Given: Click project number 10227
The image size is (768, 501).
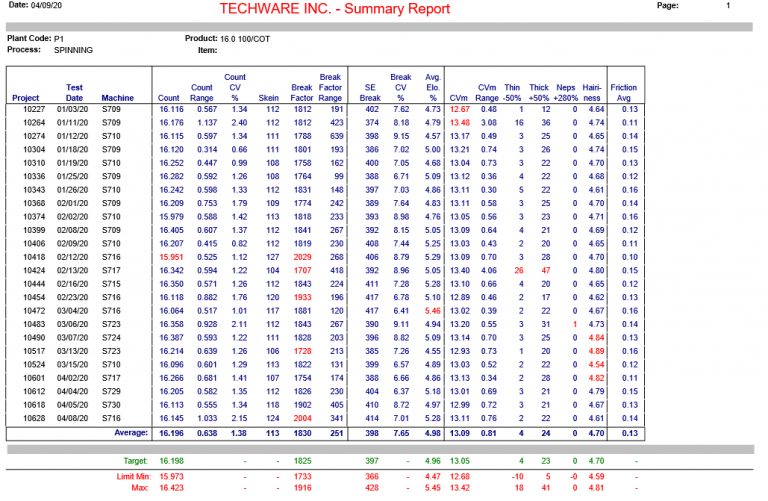Looking at the screenshot, I should [34, 109].
